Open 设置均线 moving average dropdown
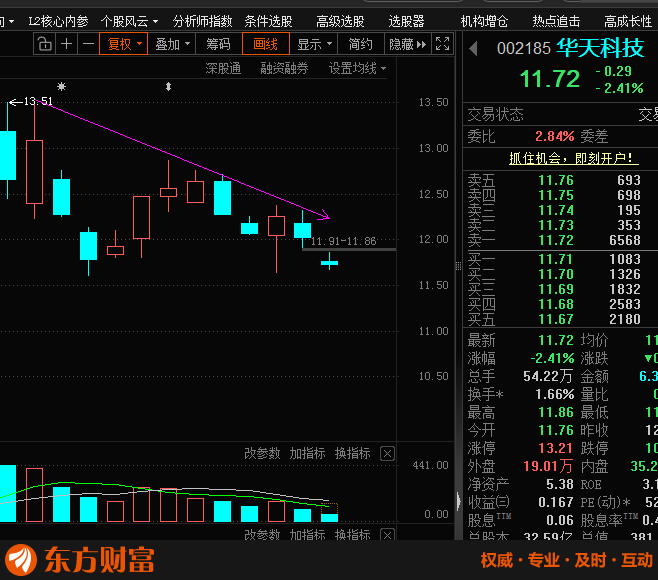The height and width of the screenshot is (580, 658). click(357, 68)
